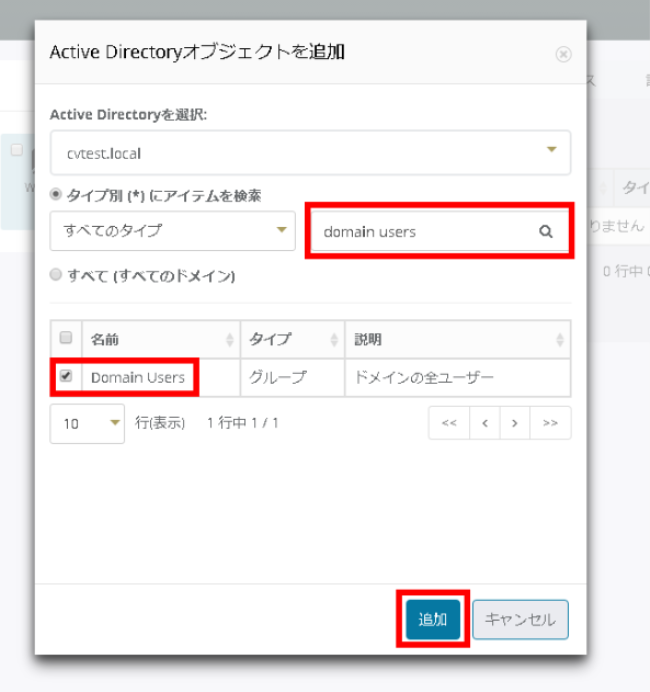Image resolution: width=650 pixels, height=692 pixels.
Task: Sort by タイプ column arrows
Action: [335, 340]
